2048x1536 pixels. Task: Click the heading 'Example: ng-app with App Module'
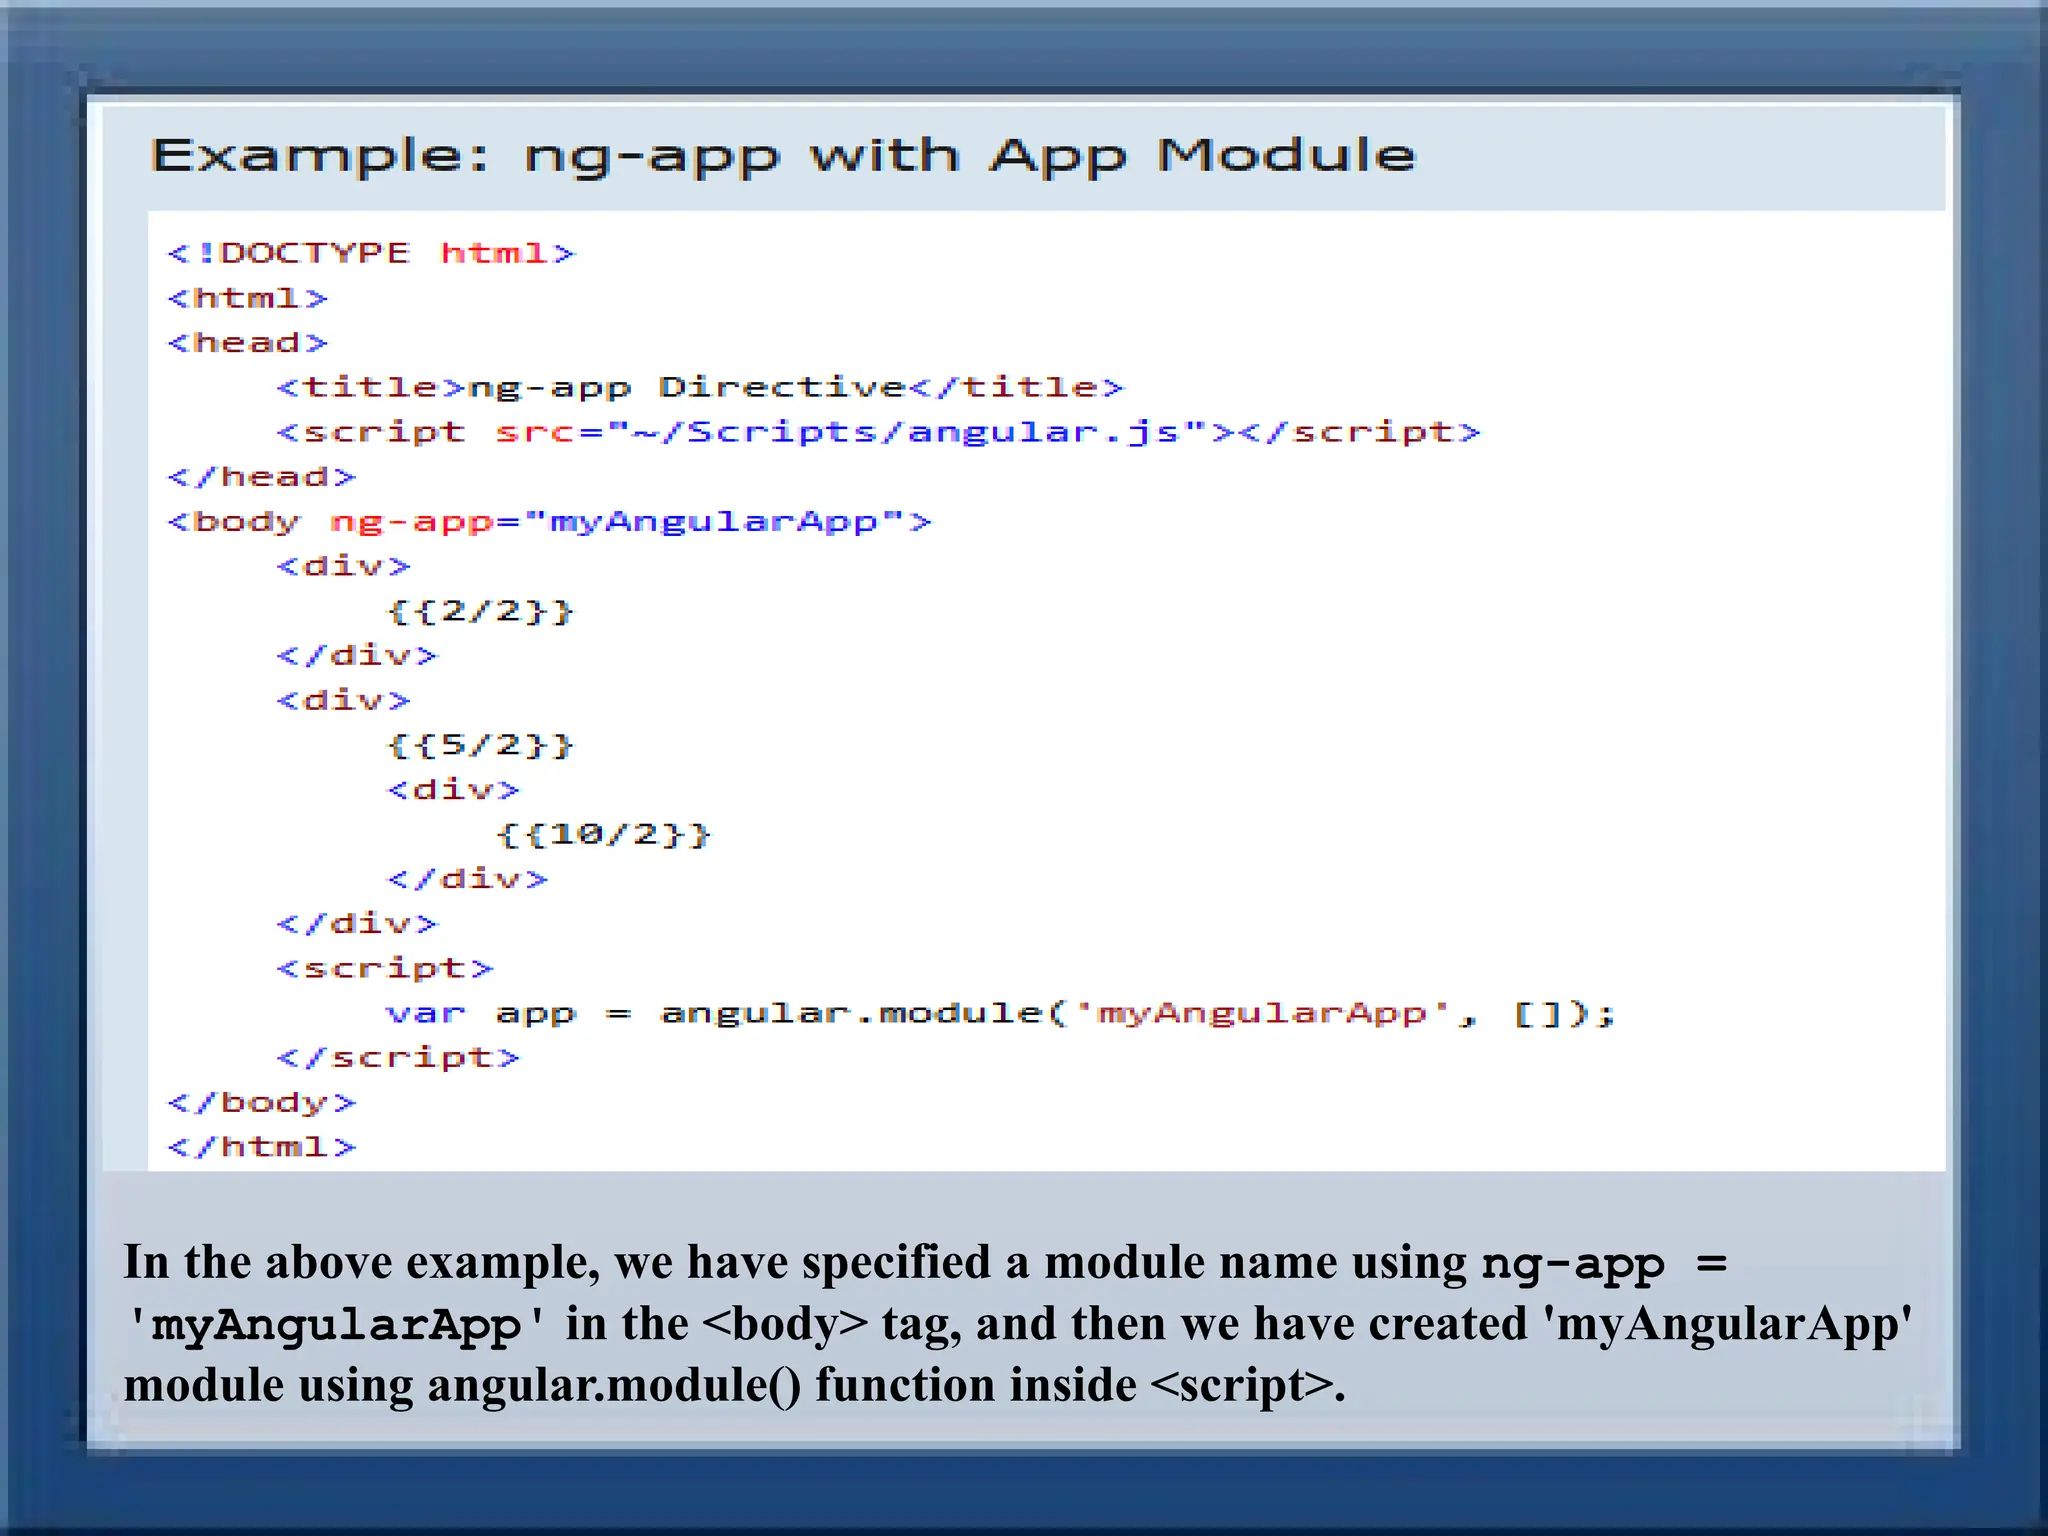click(x=783, y=156)
